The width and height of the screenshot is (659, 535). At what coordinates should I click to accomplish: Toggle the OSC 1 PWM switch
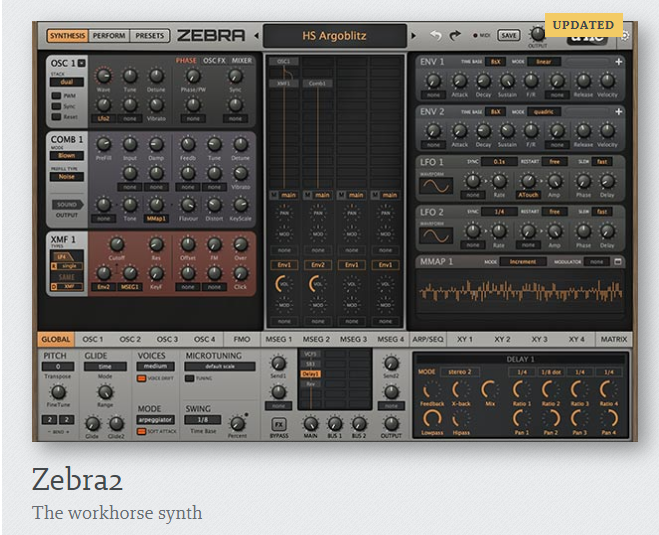[x=56, y=95]
